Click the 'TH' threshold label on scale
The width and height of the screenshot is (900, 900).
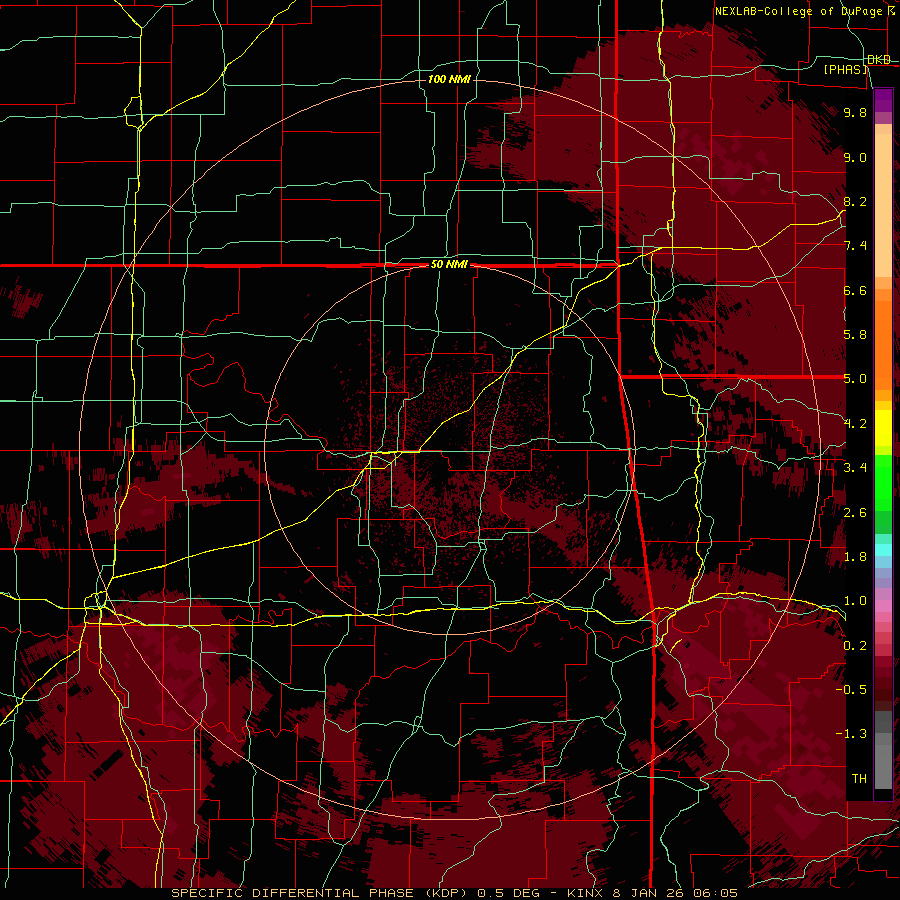tap(859, 779)
